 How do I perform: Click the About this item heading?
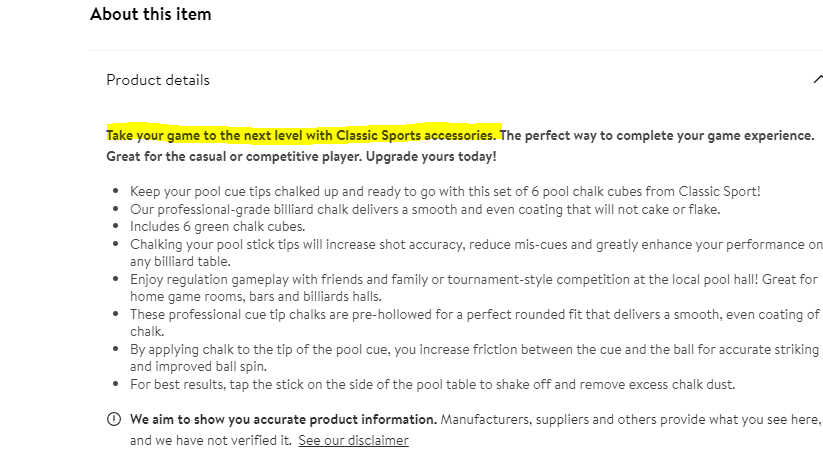[x=151, y=14]
